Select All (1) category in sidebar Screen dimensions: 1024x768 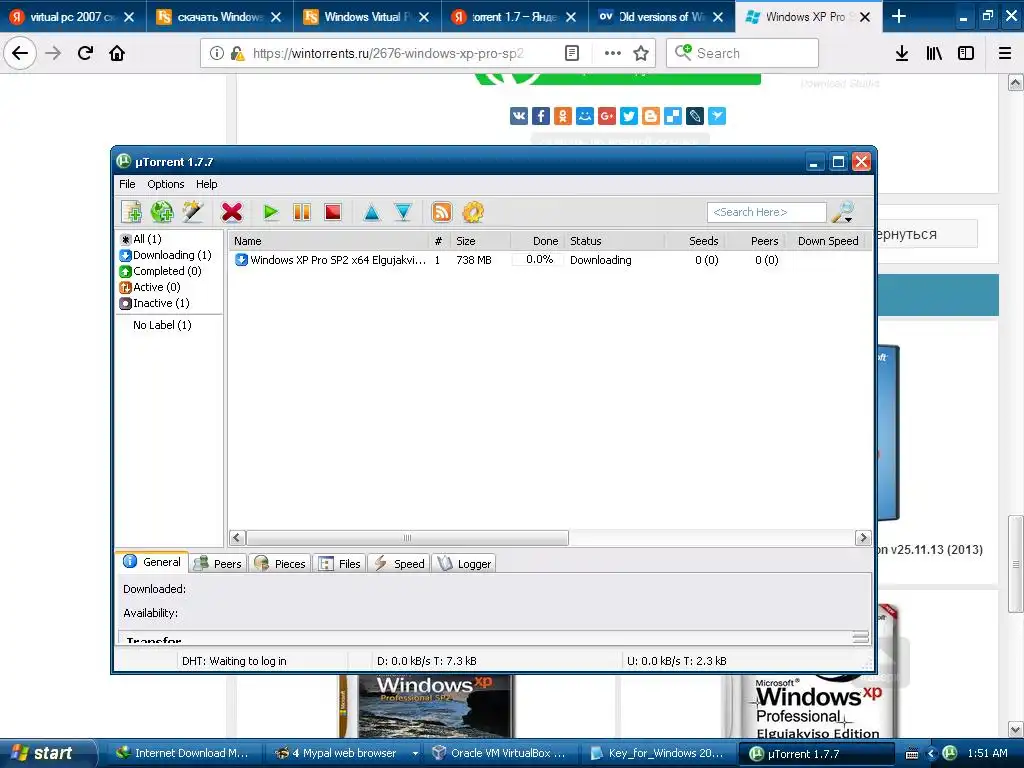coord(140,239)
